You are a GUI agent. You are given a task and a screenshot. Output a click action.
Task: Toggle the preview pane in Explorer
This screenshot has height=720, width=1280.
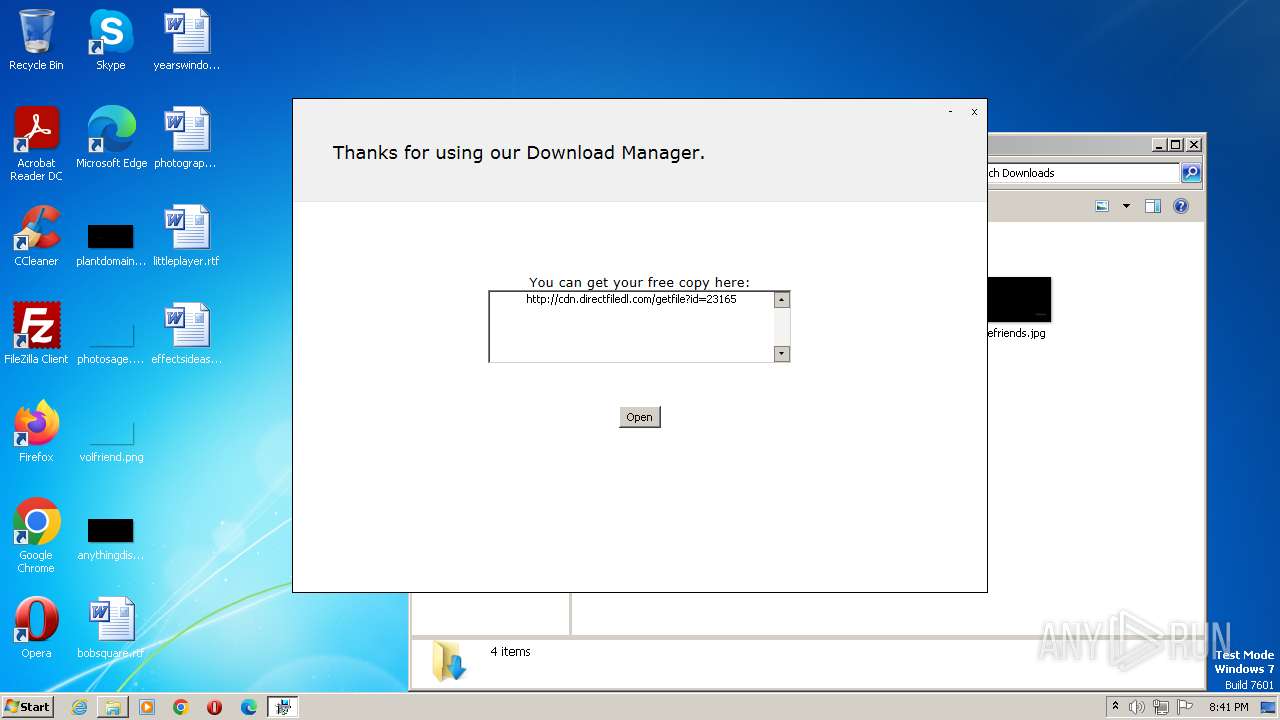[x=1153, y=206]
